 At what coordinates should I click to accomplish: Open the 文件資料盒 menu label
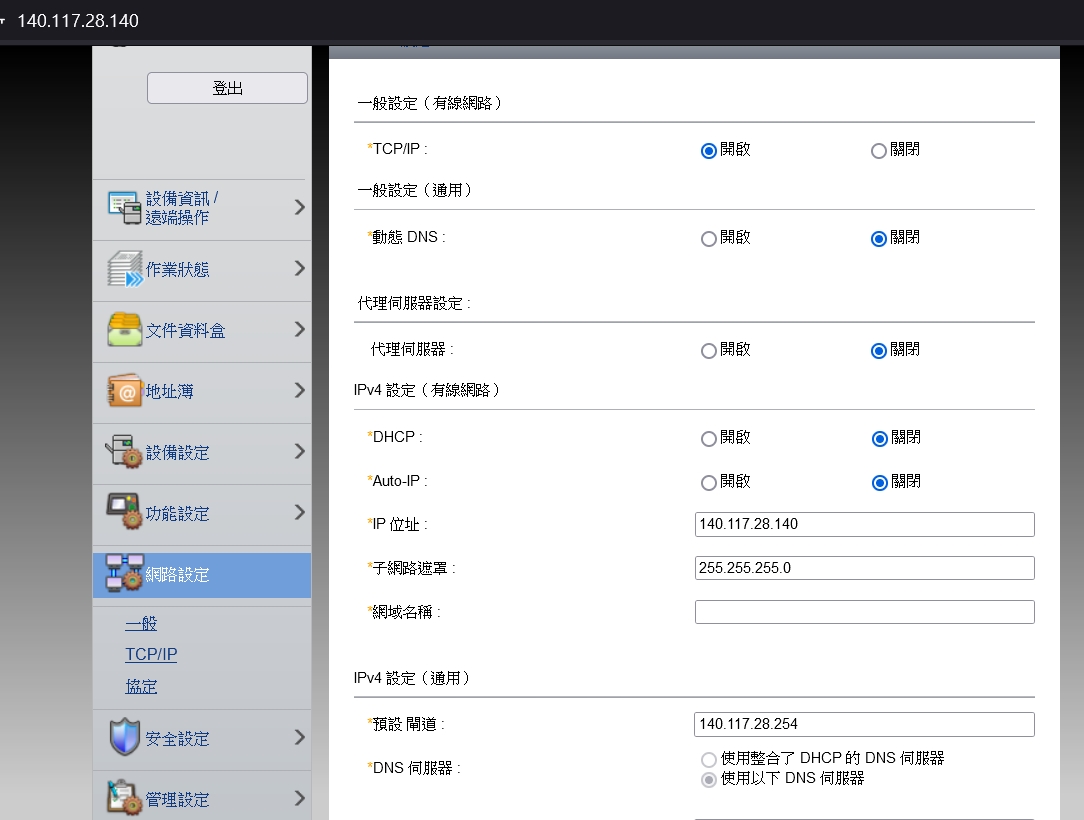pos(185,330)
